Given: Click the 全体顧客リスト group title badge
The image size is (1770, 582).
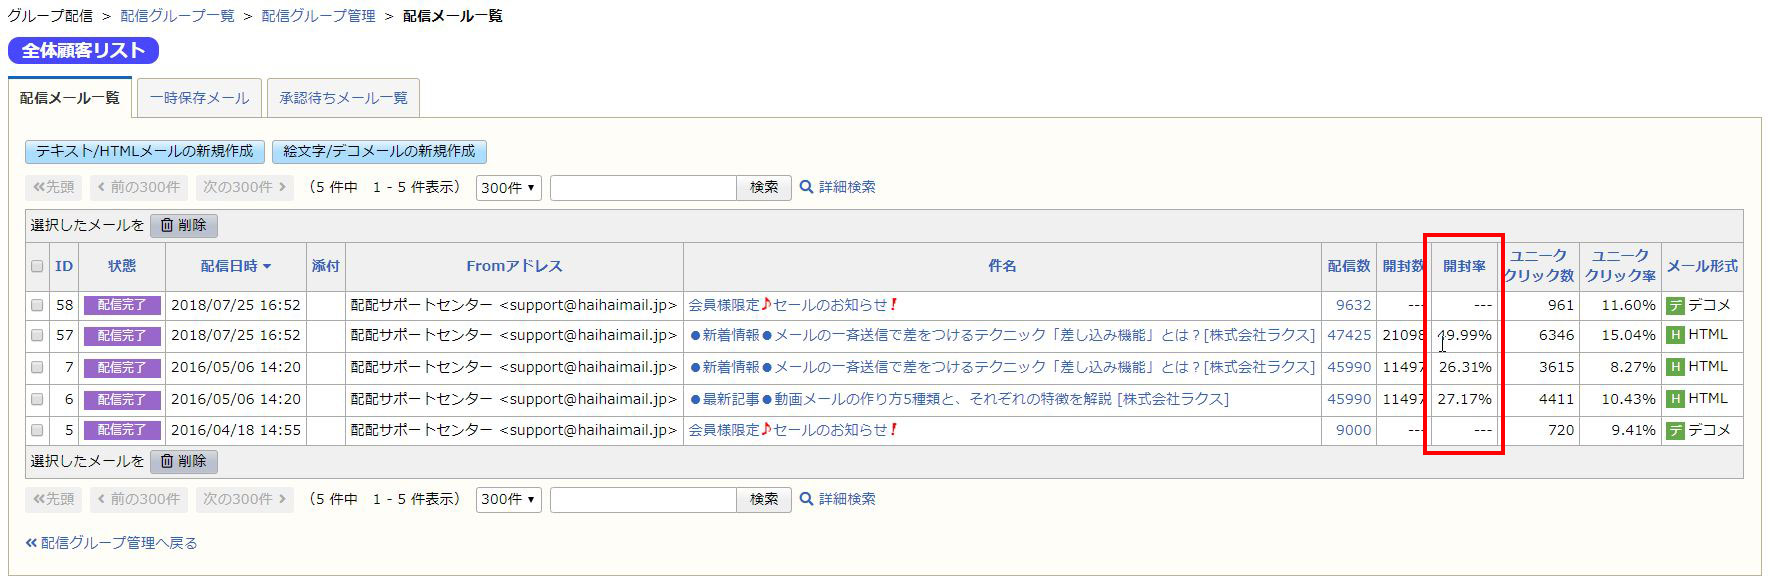Looking at the screenshot, I should [x=83, y=50].
